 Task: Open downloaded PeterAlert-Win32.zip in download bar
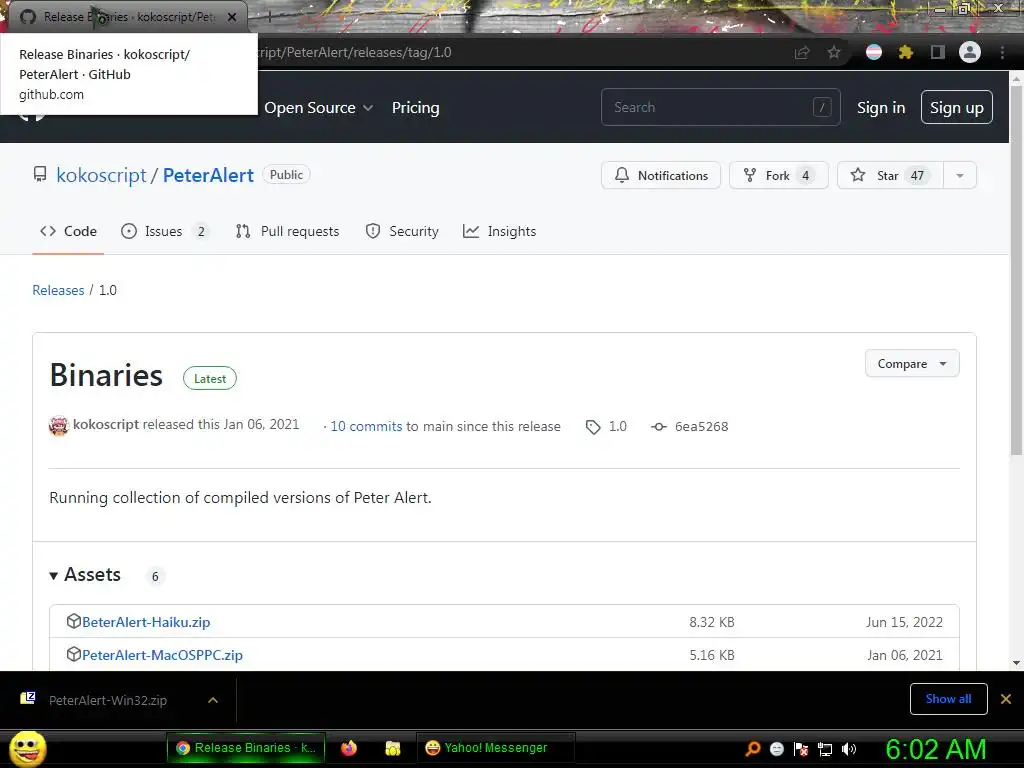[108, 700]
